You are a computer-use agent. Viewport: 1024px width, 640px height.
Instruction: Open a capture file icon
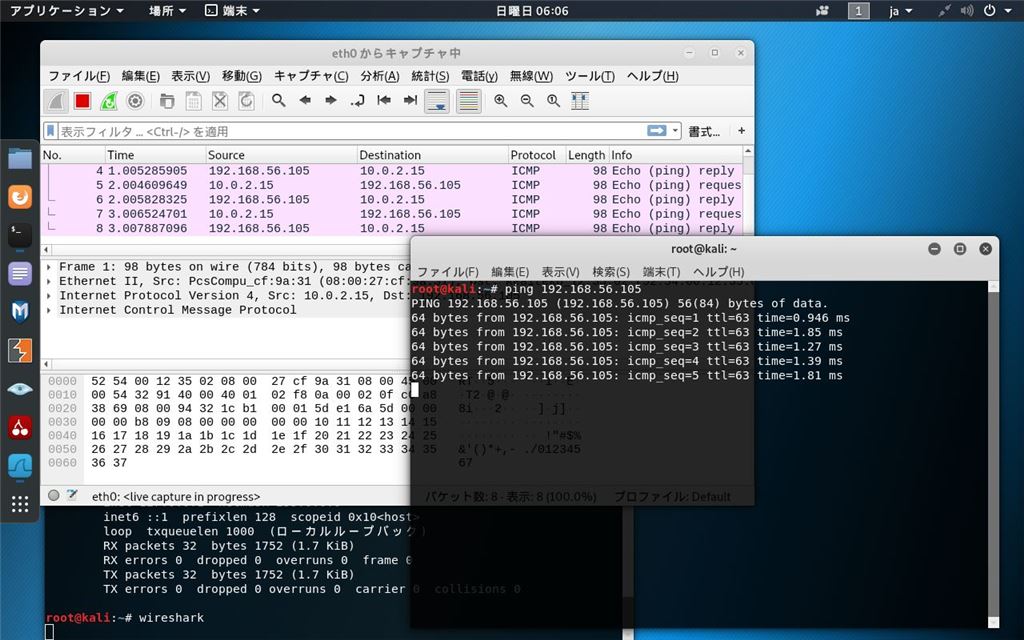tap(167, 101)
